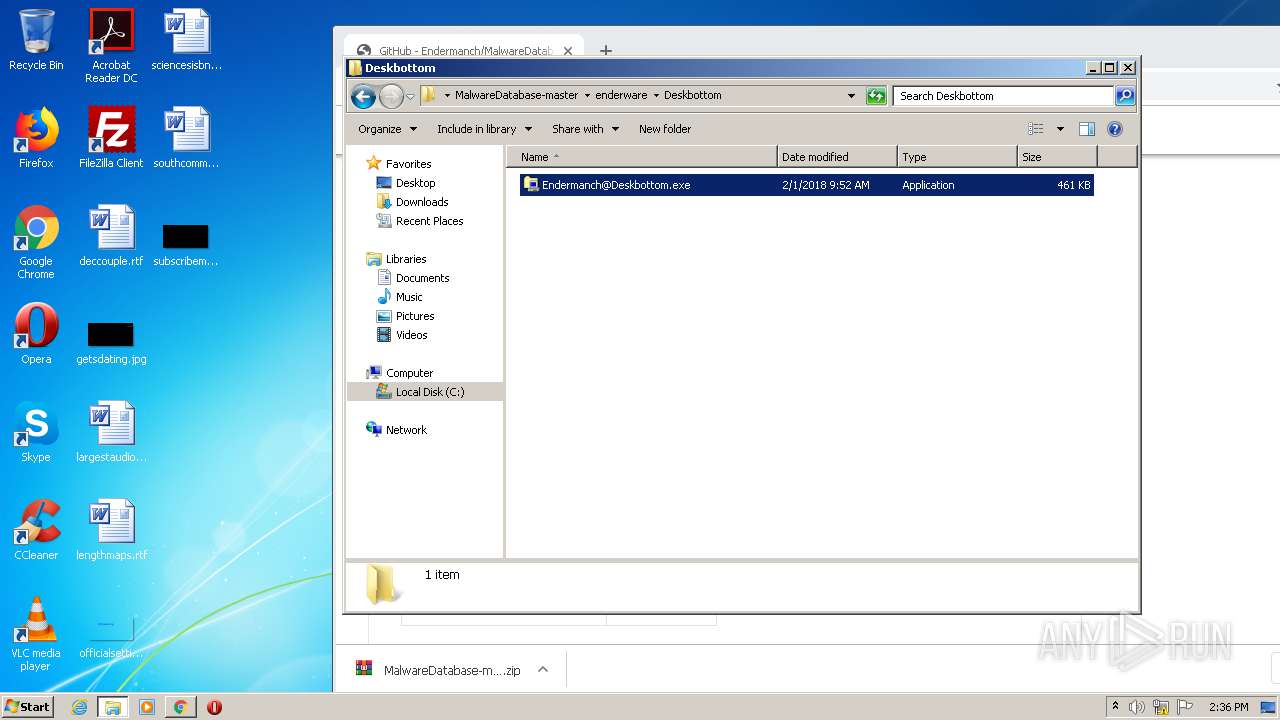The width and height of the screenshot is (1280, 720).
Task: Open Pictures library in navigation pane
Action: [x=414, y=316]
